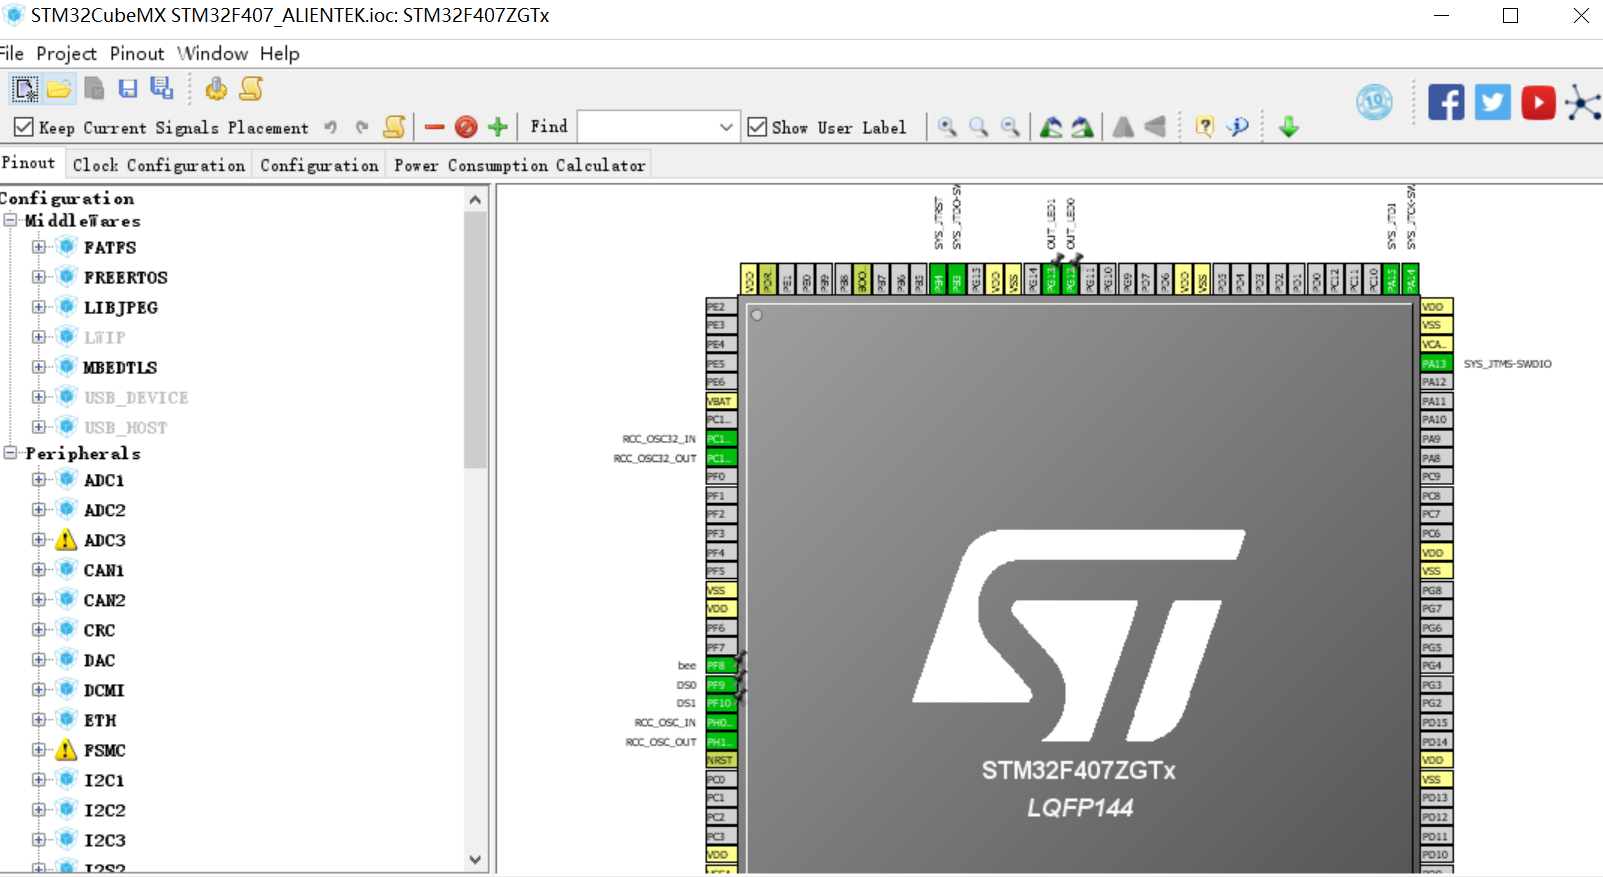Click the blue floppy Save Project icon
The image size is (1603, 877).
[x=128, y=89]
